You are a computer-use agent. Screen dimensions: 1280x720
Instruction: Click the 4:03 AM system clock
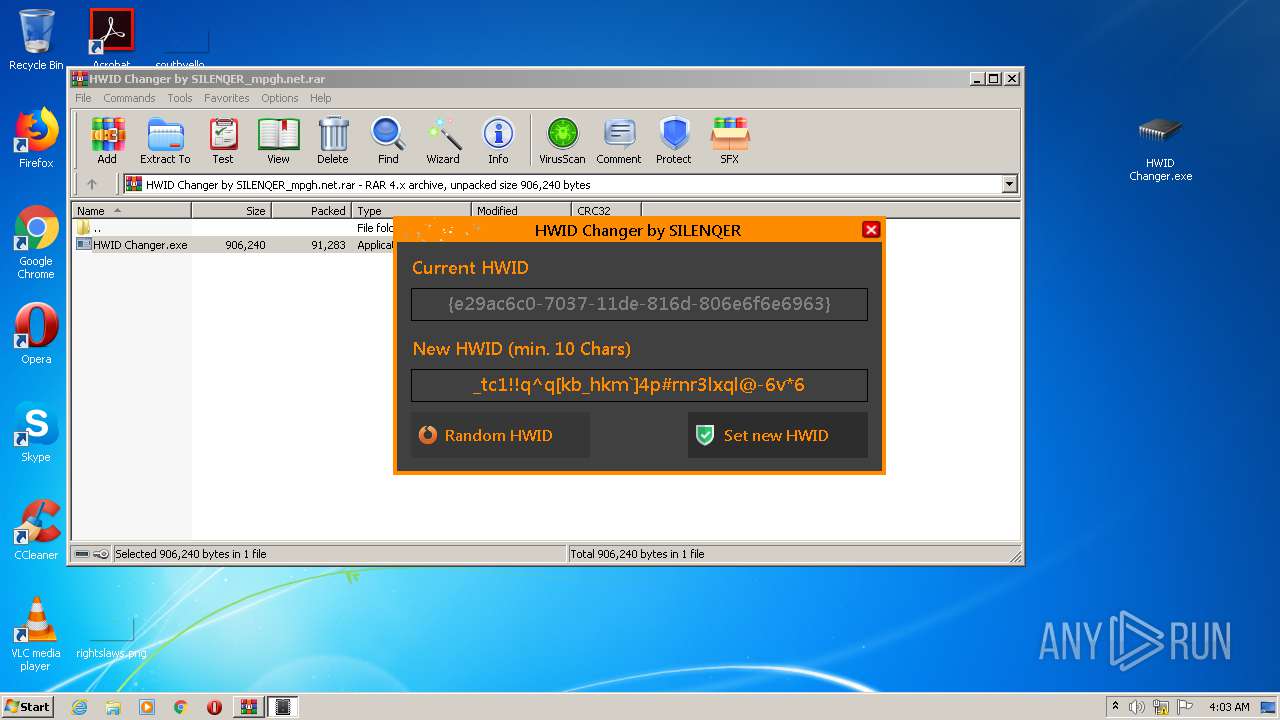[x=1229, y=707]
